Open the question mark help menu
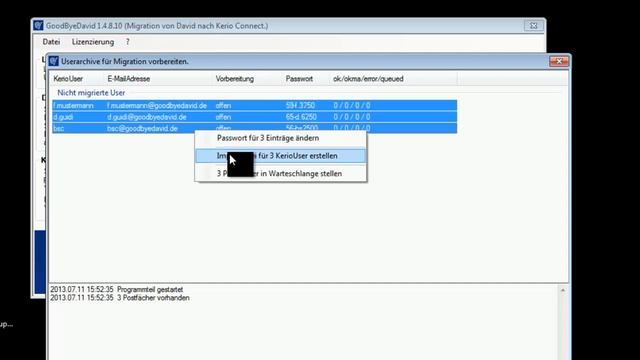640x360 pixels. pos(127,42)
